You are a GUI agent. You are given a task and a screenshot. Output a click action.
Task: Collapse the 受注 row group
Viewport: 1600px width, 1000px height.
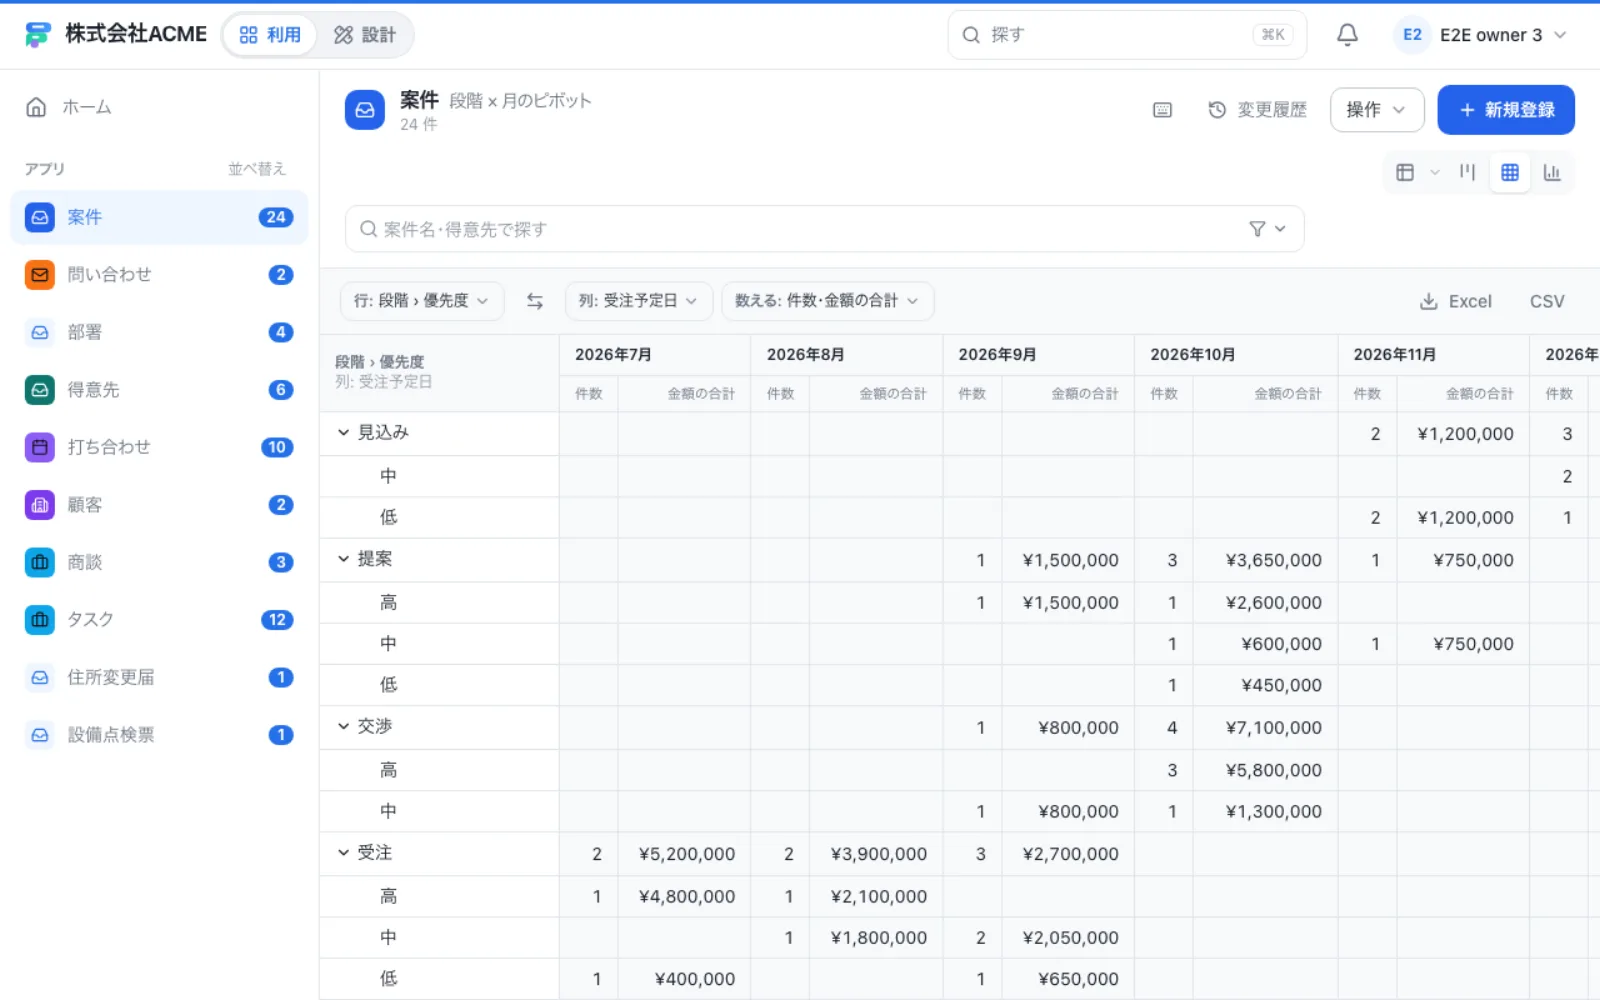coord(343,853)
